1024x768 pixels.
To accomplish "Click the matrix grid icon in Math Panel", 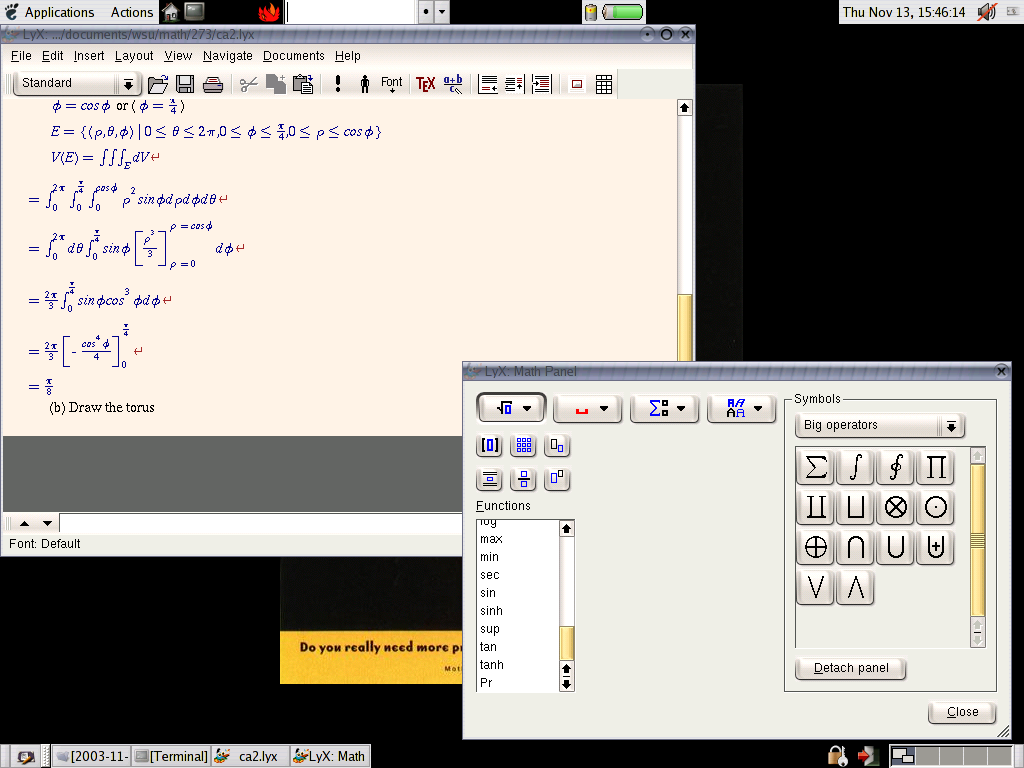I will [524, 446].
